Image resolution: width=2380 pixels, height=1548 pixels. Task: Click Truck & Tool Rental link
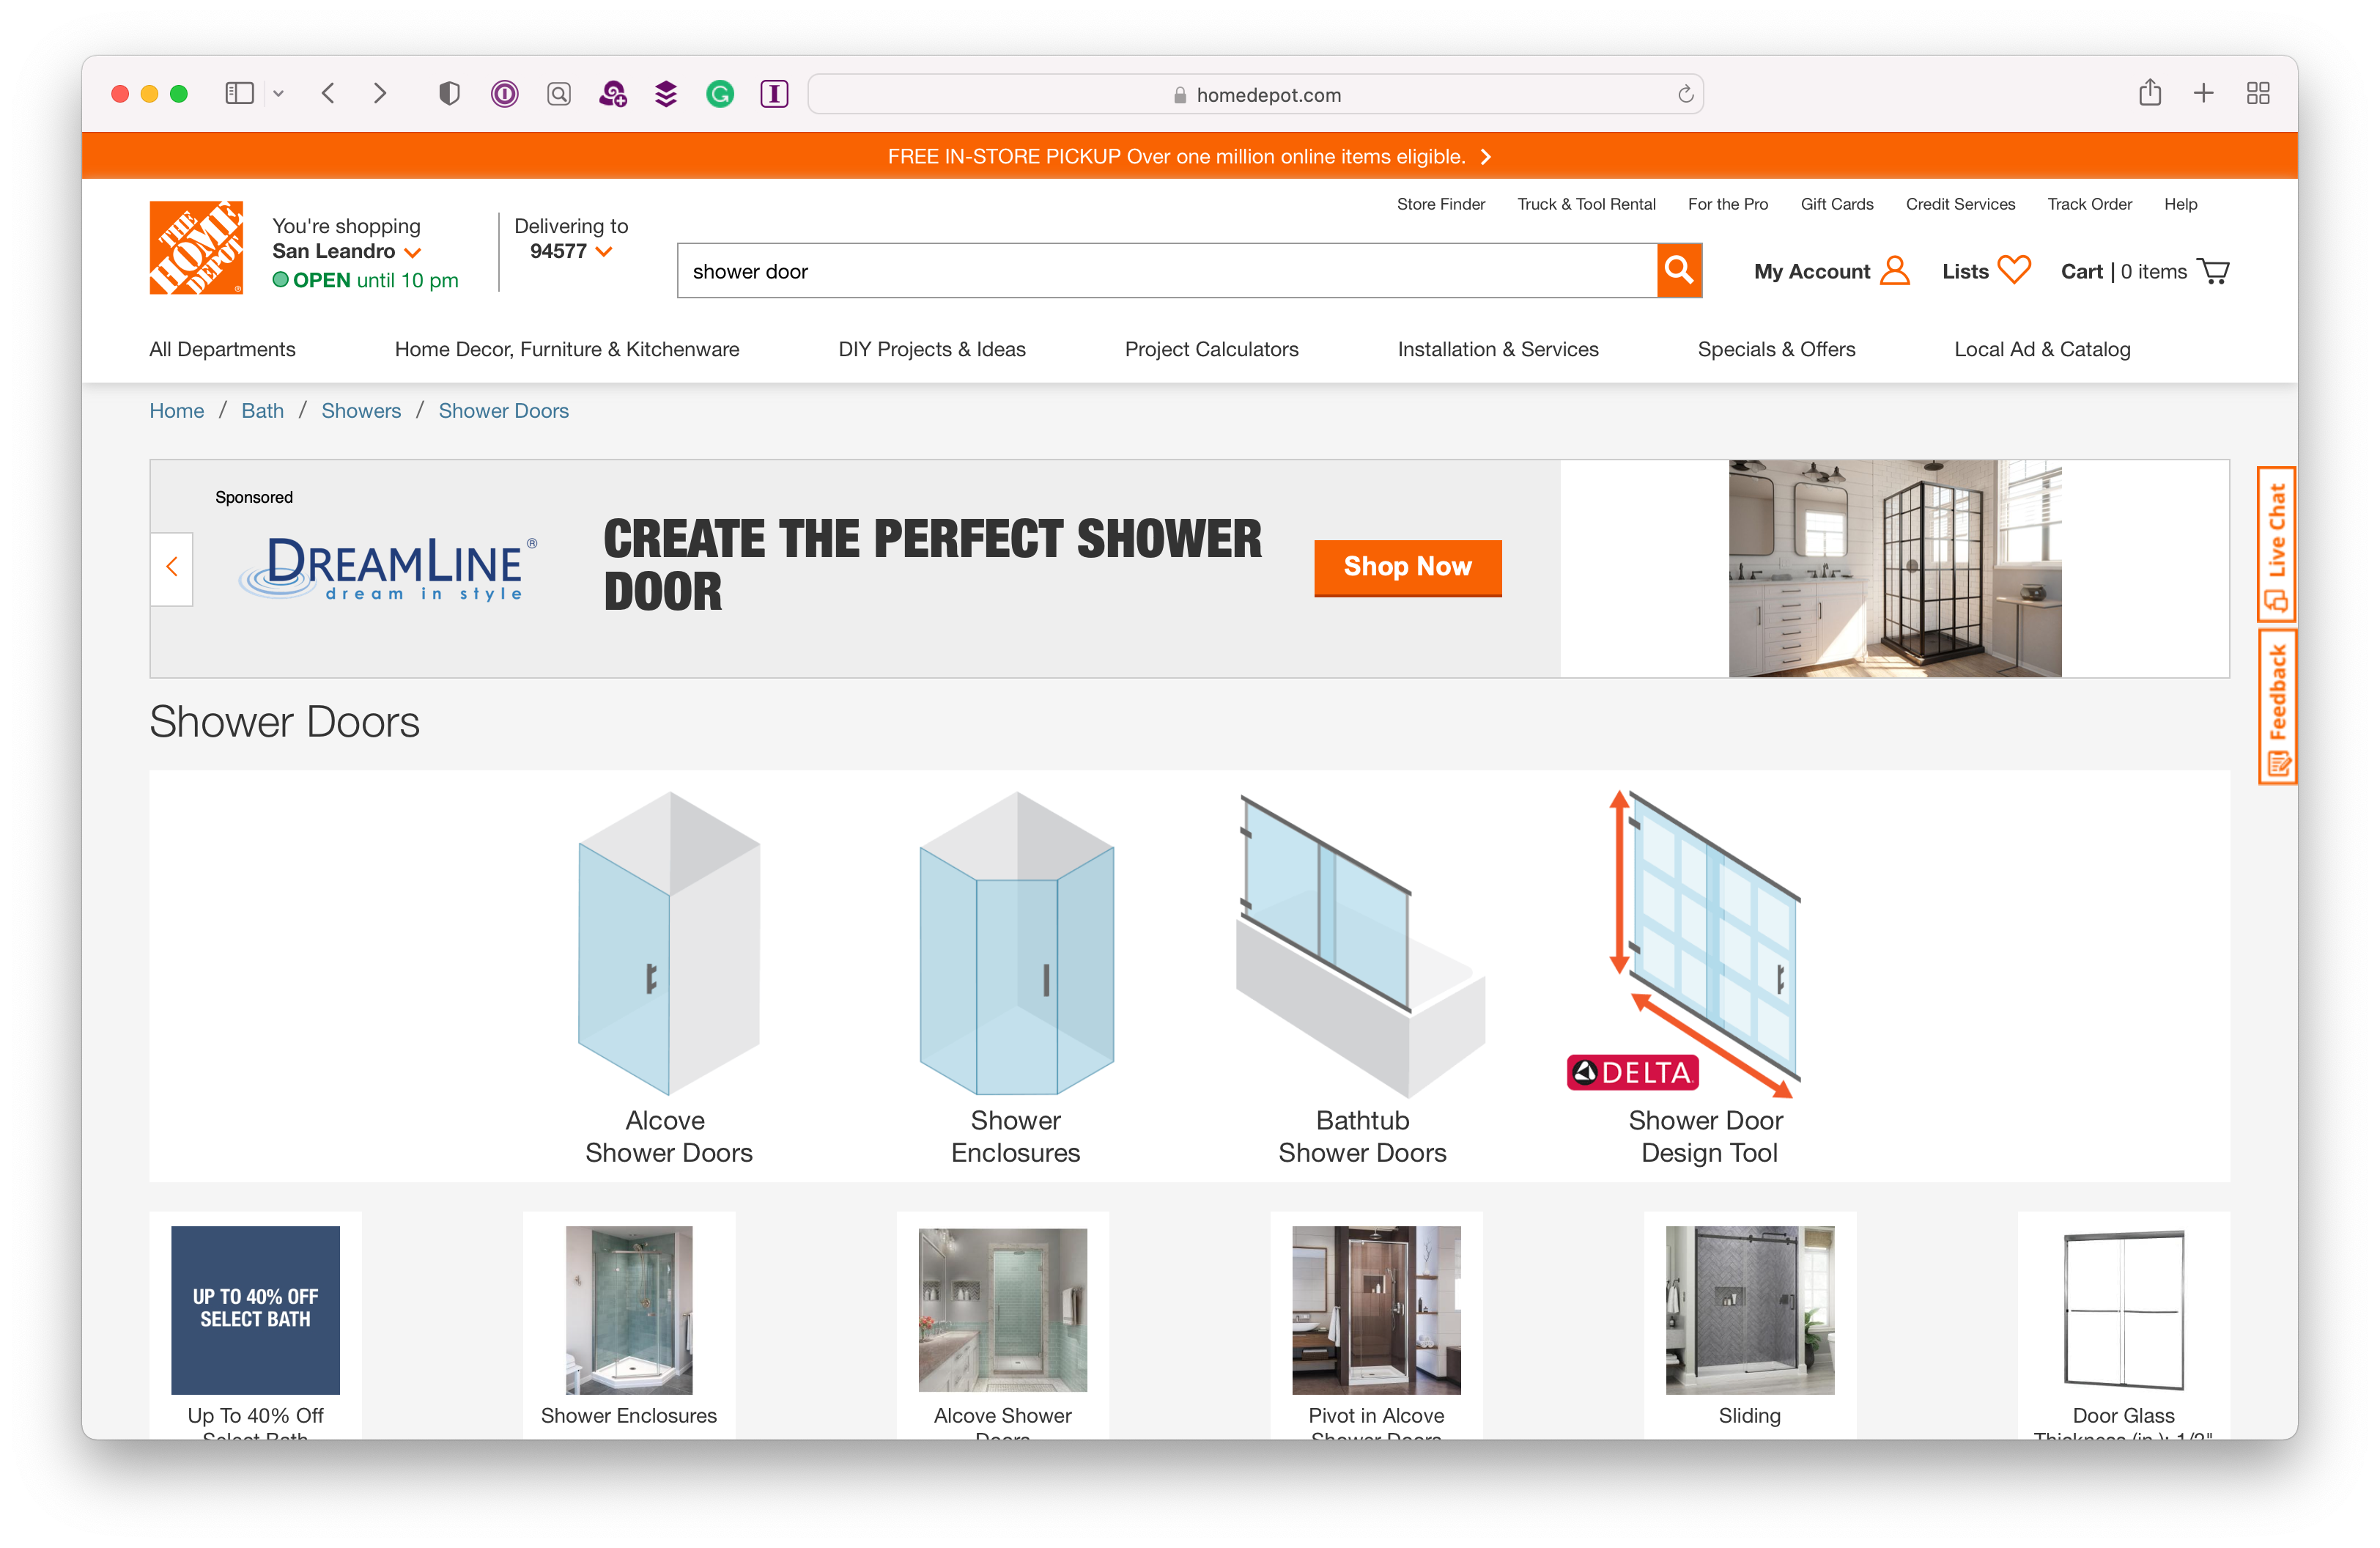pyautogui.click(x=1586, y=204)
